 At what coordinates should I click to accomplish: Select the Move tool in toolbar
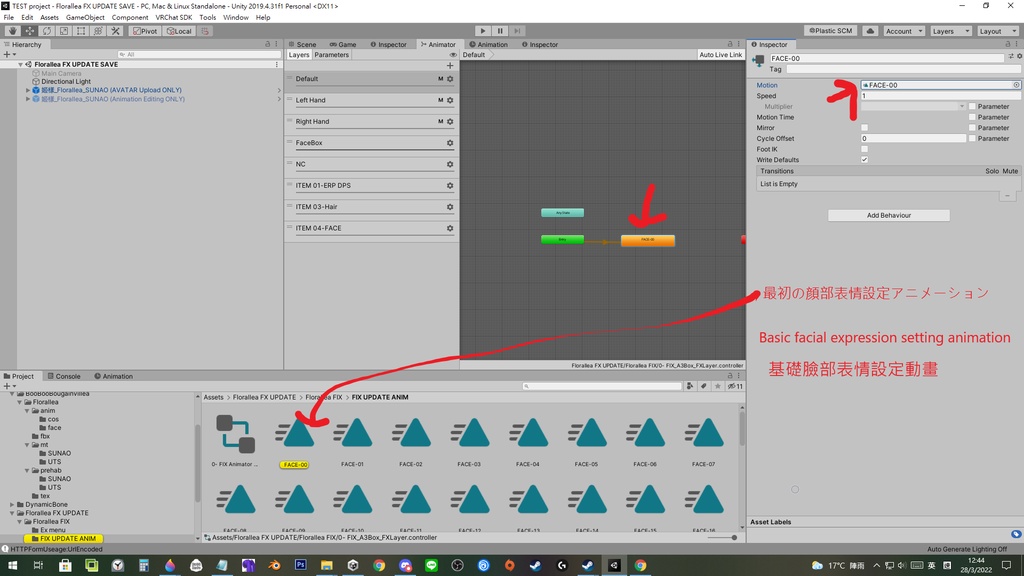point(30,31)
